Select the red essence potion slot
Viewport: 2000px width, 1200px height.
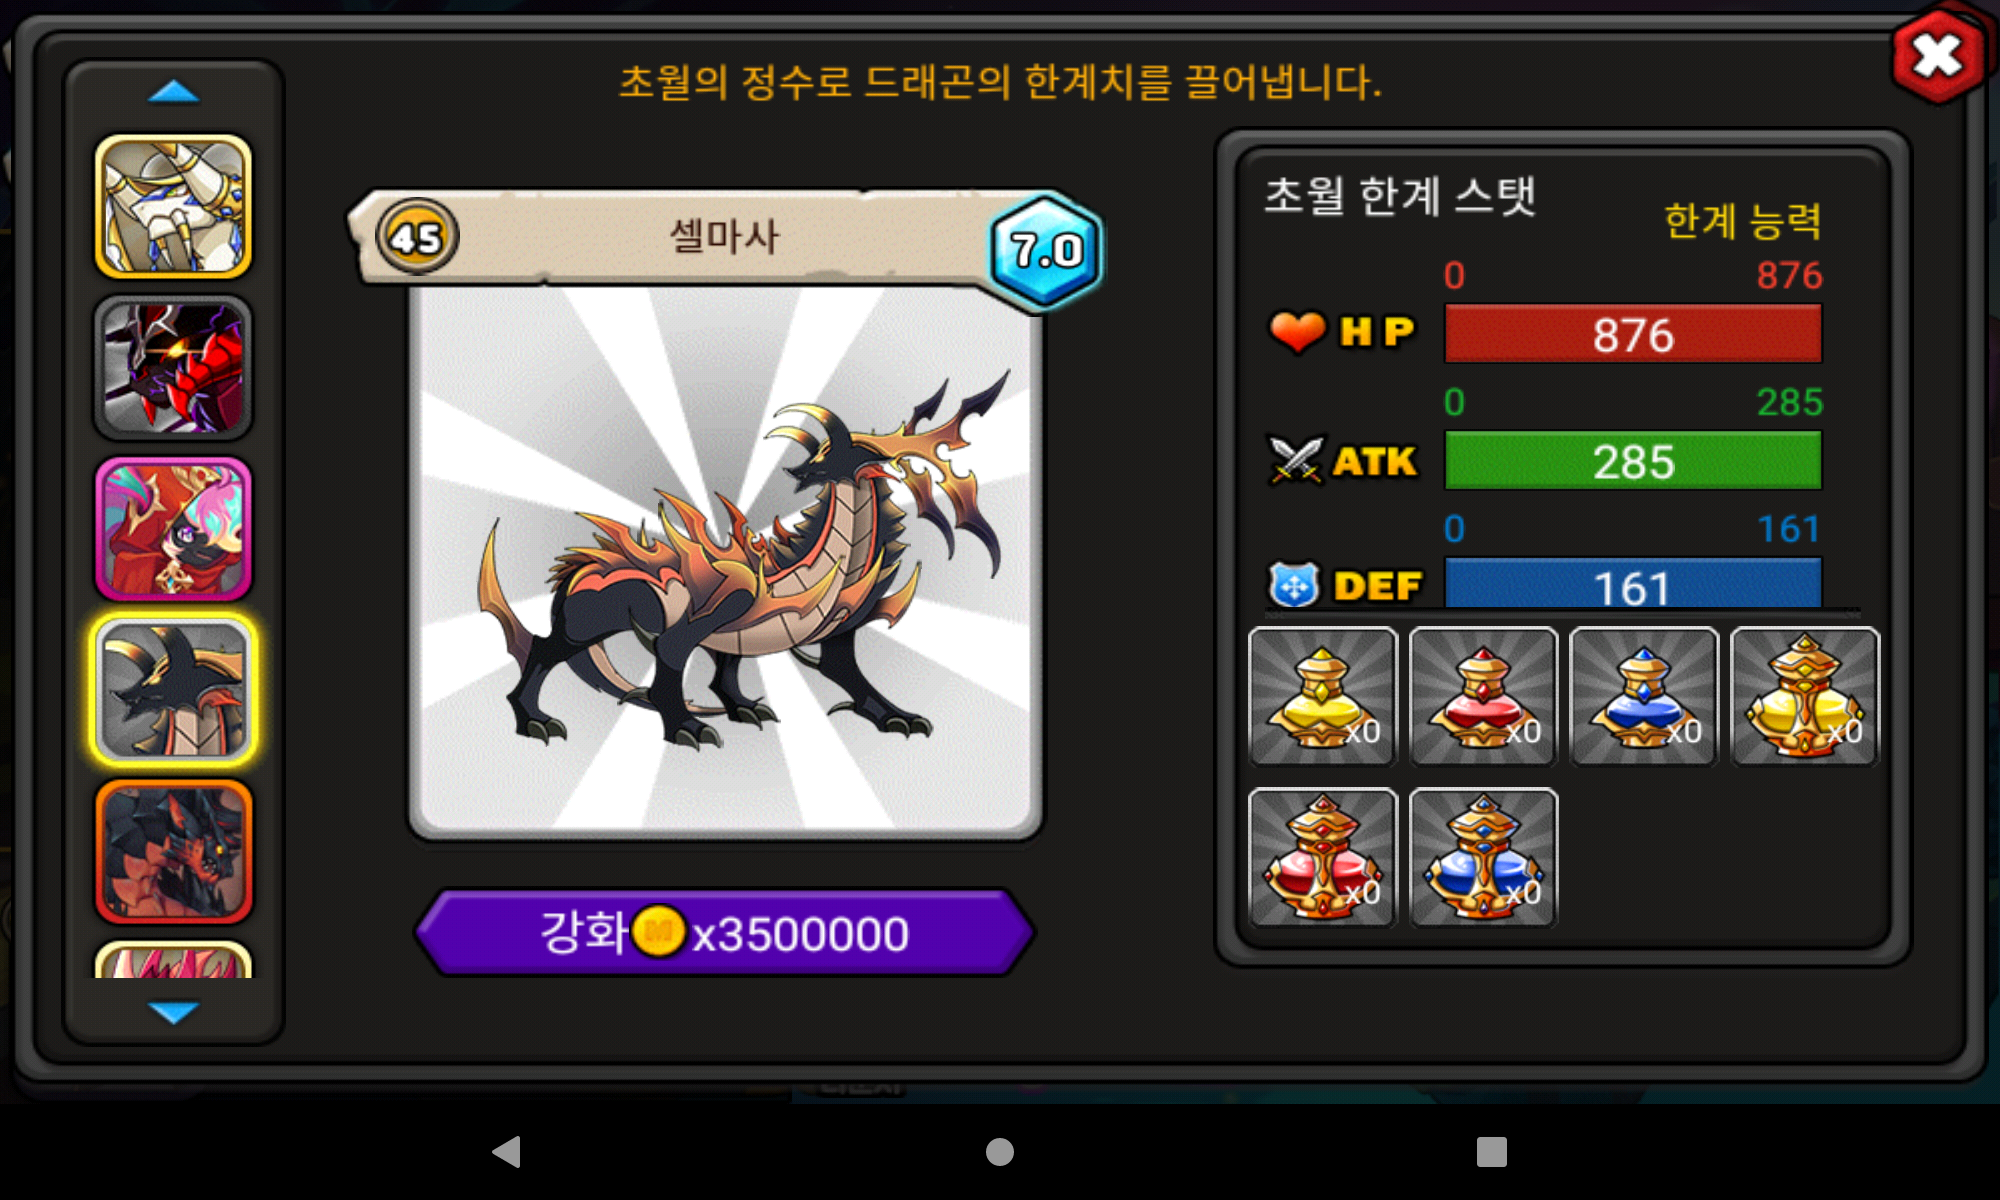1483,697
